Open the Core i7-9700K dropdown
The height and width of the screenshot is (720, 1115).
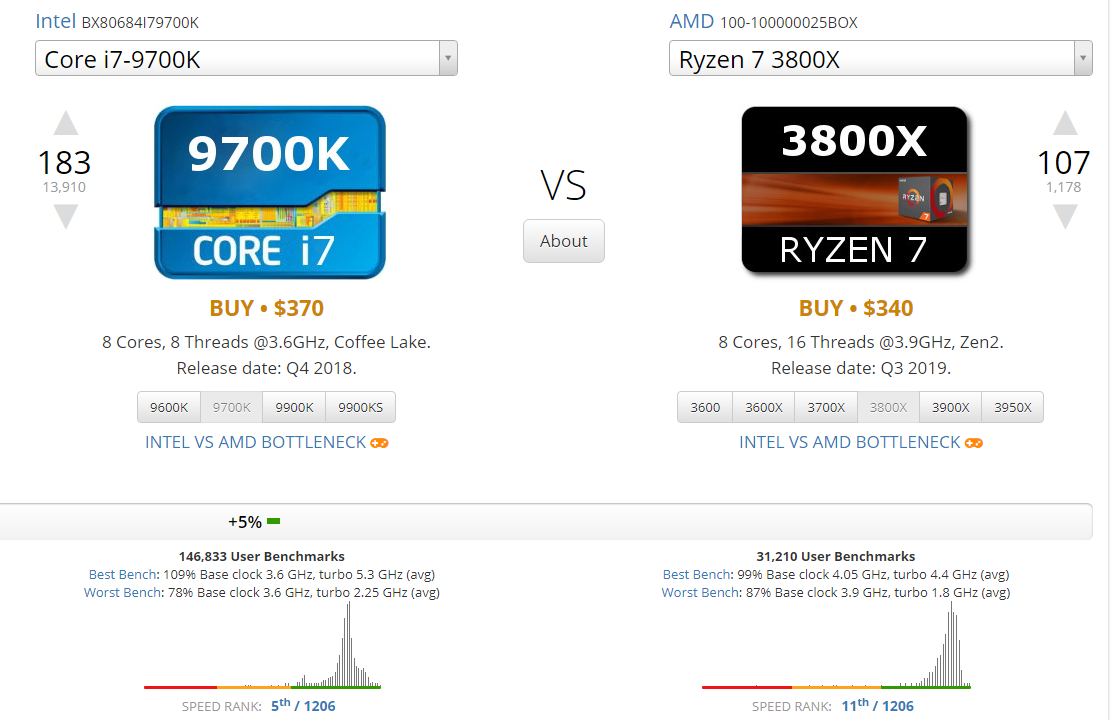pyautogui.click(x=246, y=58)
